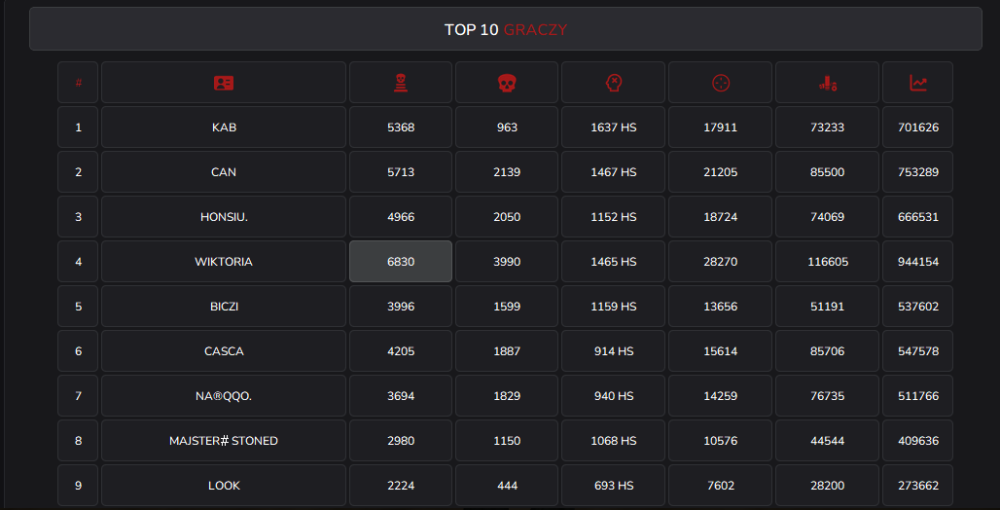Viewport: 1000px width, 510px height.
Task: Click the 940 HS cell
Action: click(x=613, y=396)
